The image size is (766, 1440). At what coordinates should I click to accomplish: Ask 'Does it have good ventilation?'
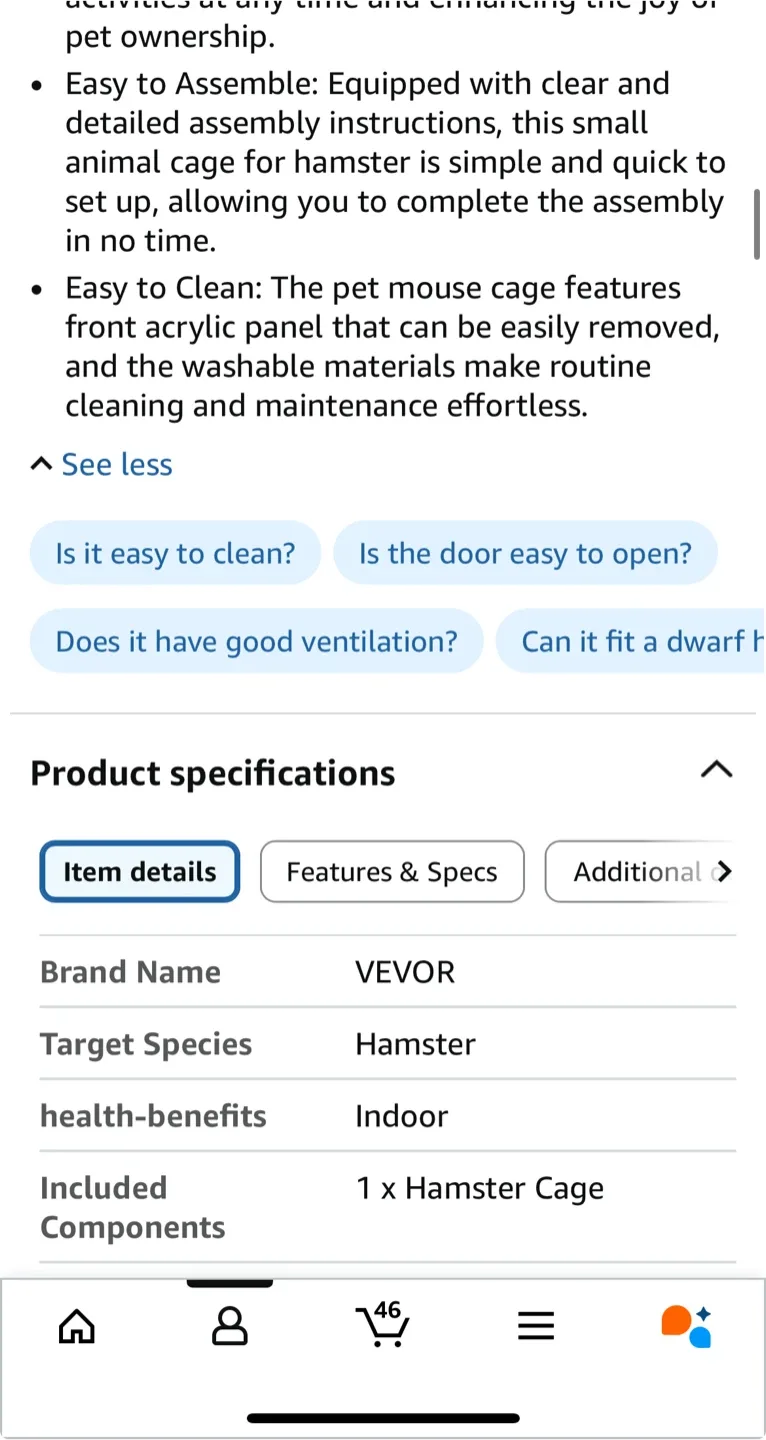coord(256,641)
